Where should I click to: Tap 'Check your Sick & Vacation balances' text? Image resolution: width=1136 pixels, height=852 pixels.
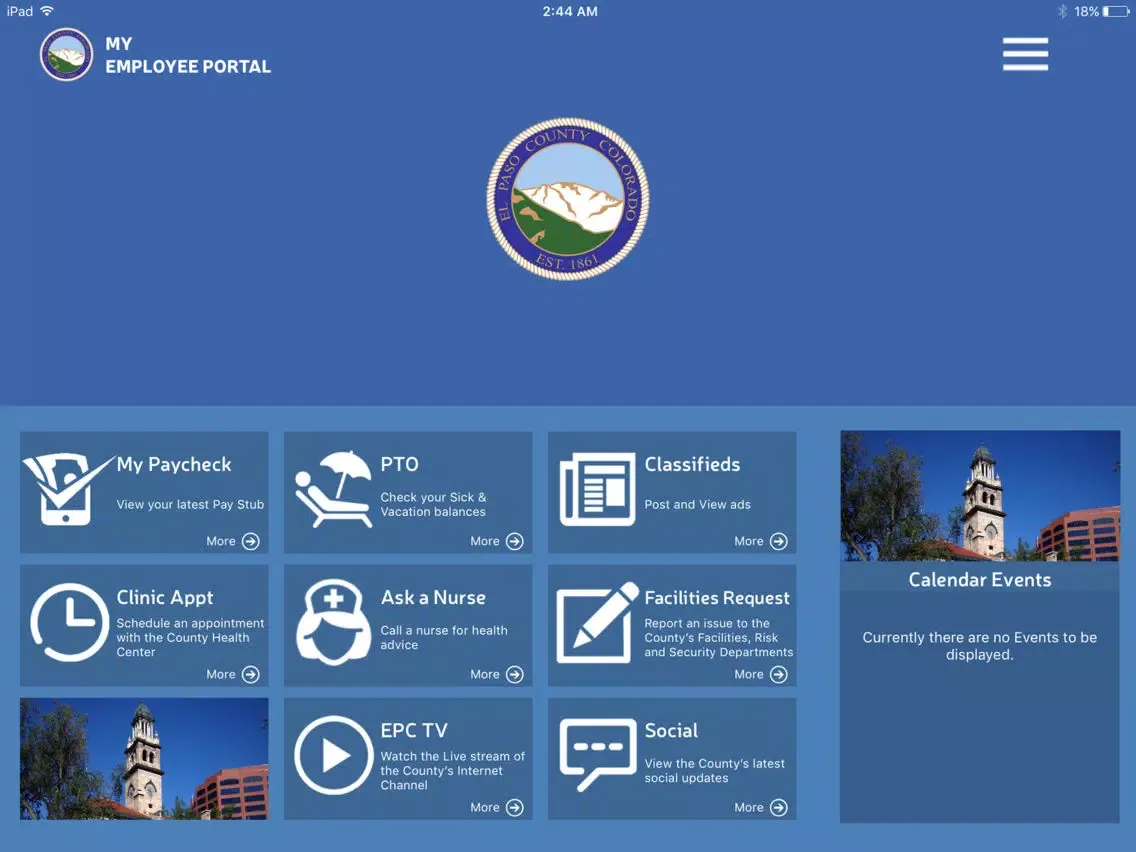tap(433, 504)
